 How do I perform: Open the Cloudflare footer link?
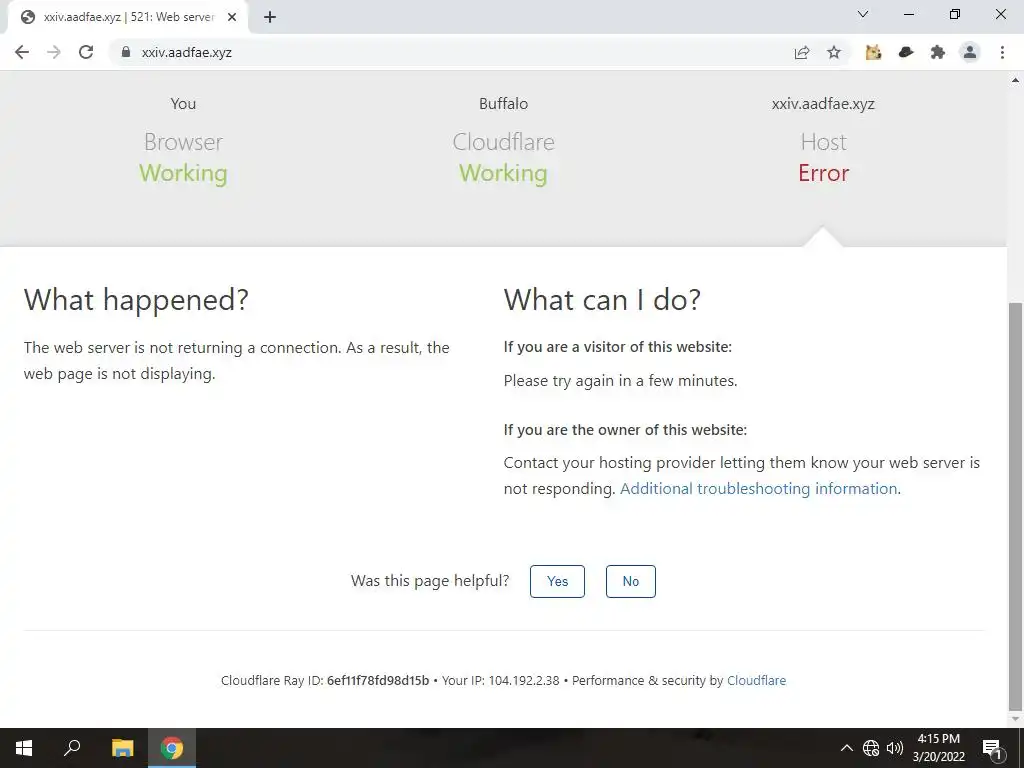pyautogui.click(x=756, y=680)
